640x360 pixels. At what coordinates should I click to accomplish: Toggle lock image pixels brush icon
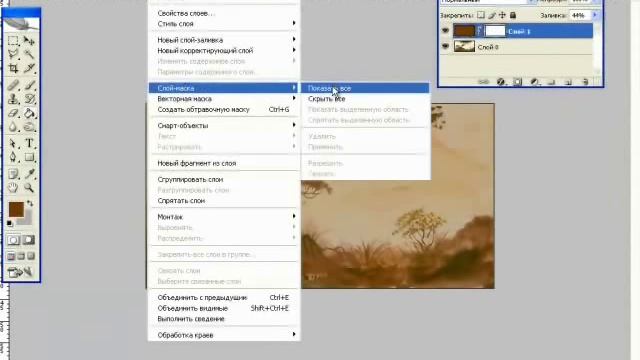(x=492, y=15)
